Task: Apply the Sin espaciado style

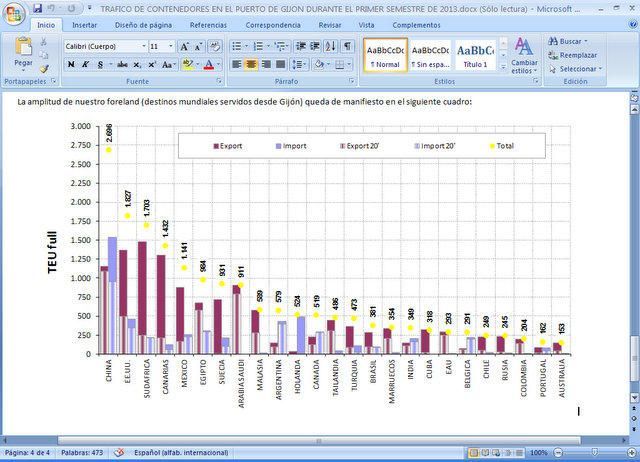Action: (x=430, y=55)
